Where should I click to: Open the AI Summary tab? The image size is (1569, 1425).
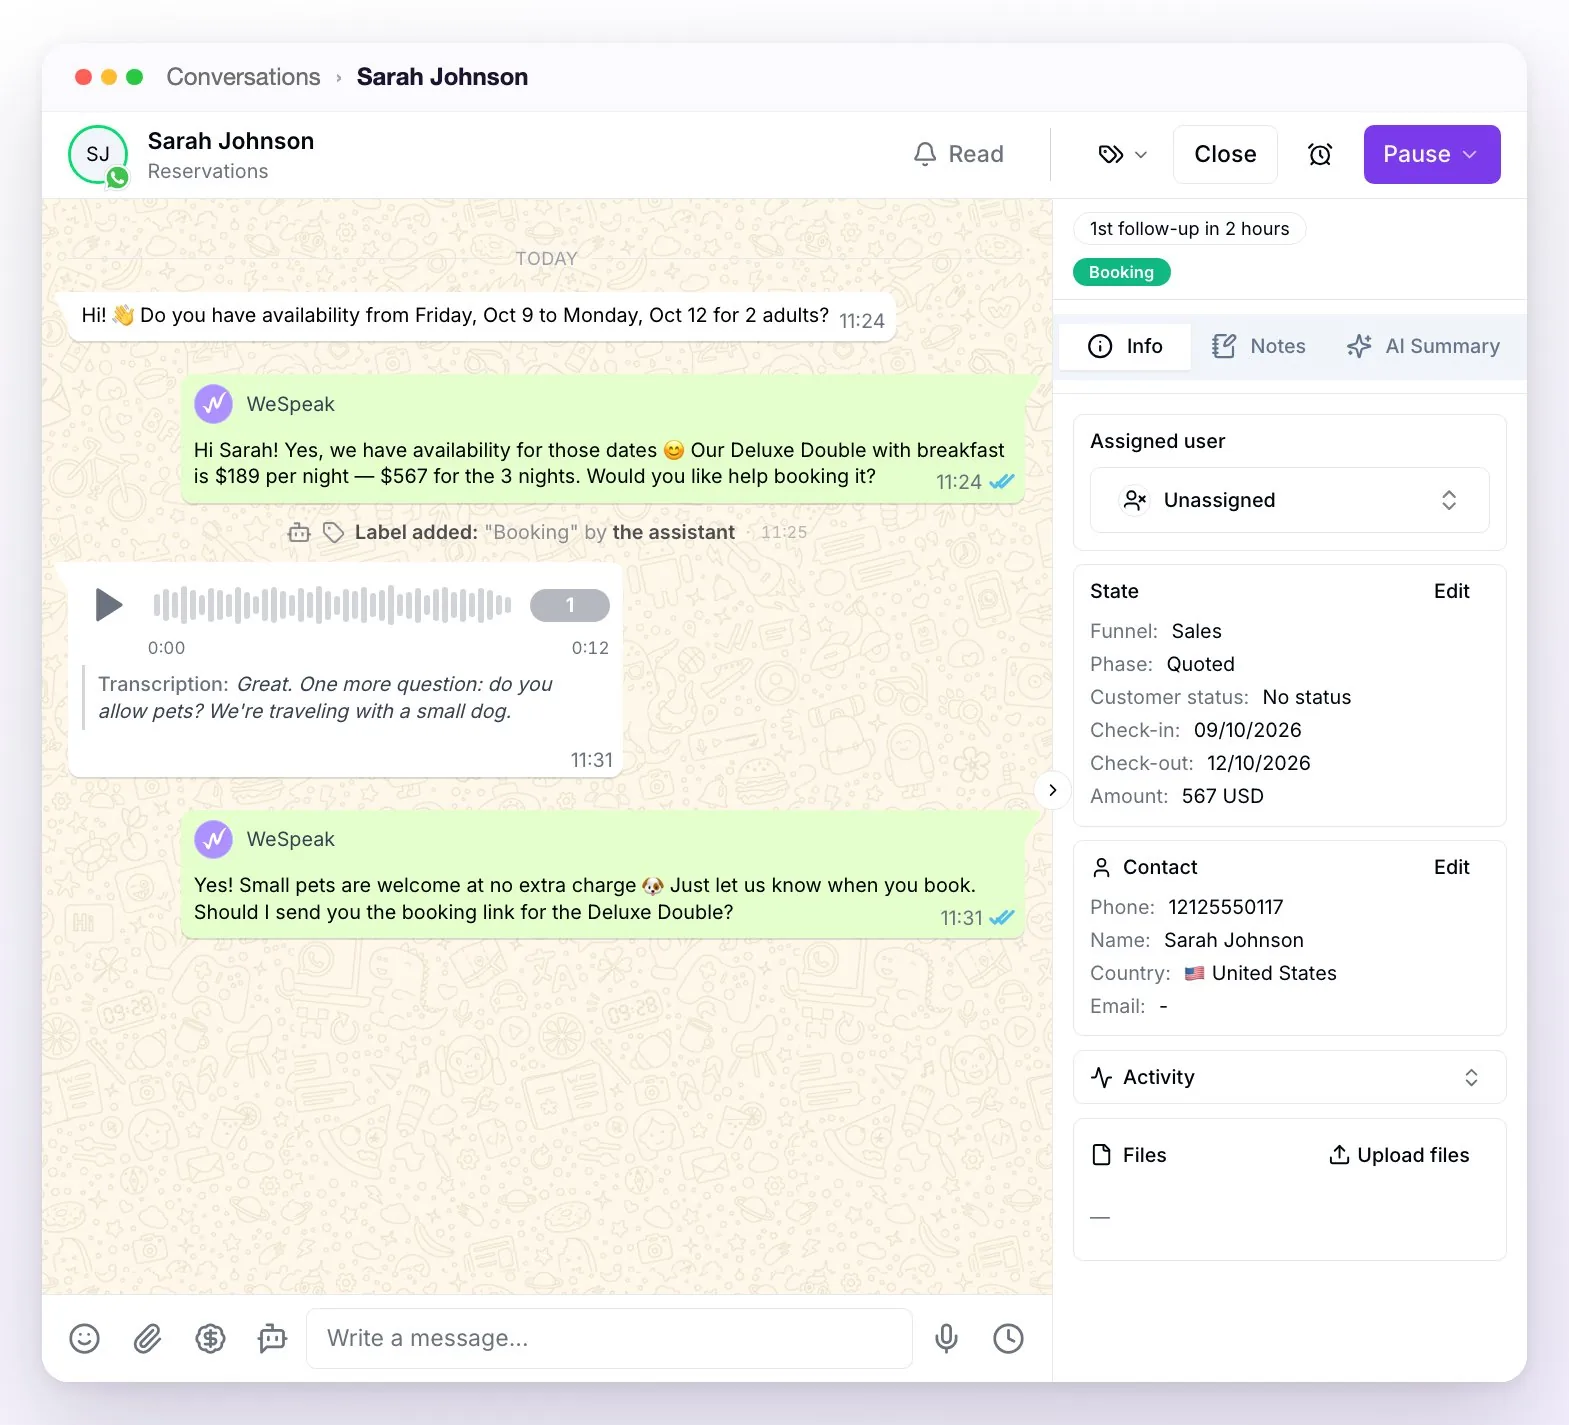[1422, 346]
